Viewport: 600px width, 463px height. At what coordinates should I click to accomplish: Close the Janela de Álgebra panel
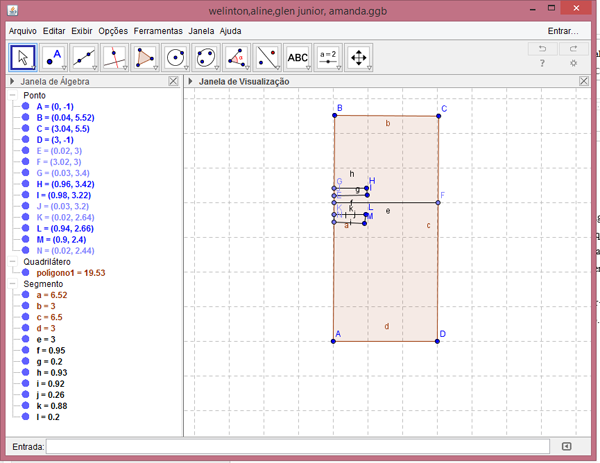tap(174, 81)
